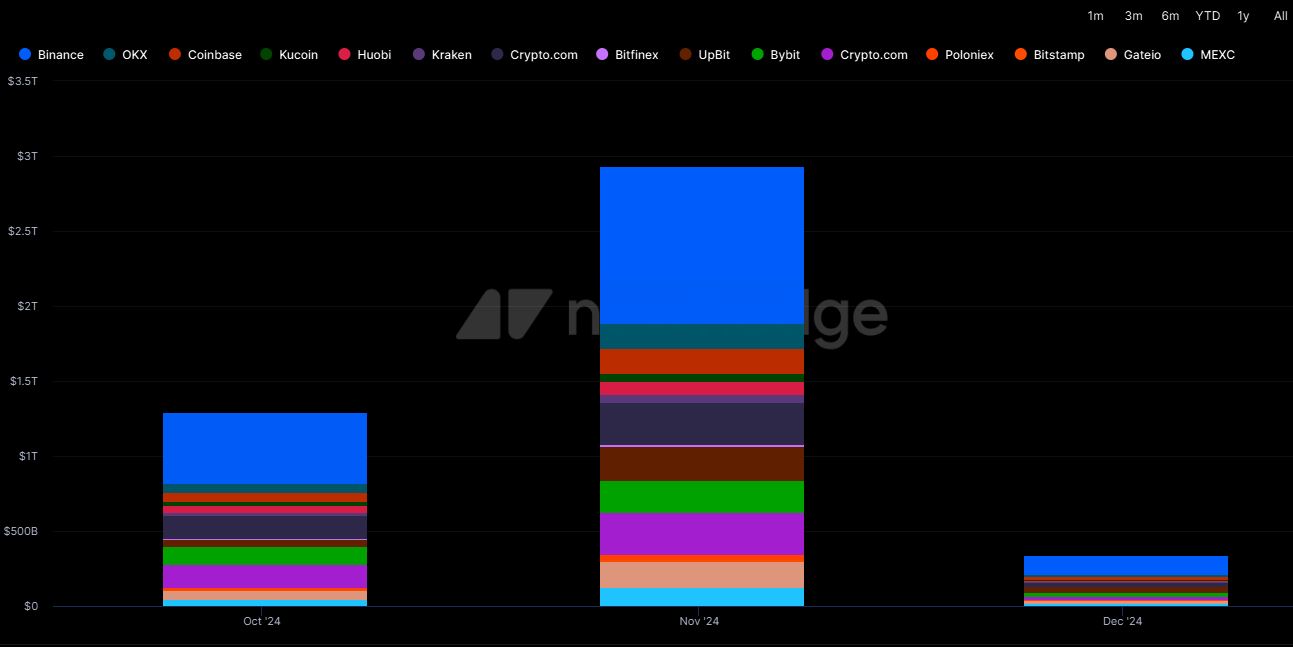Image resolution: width=1293 pixels, height=647 pixels.
Task: Click Binance blue segment of Nov '24 bar
Action: 701,245
